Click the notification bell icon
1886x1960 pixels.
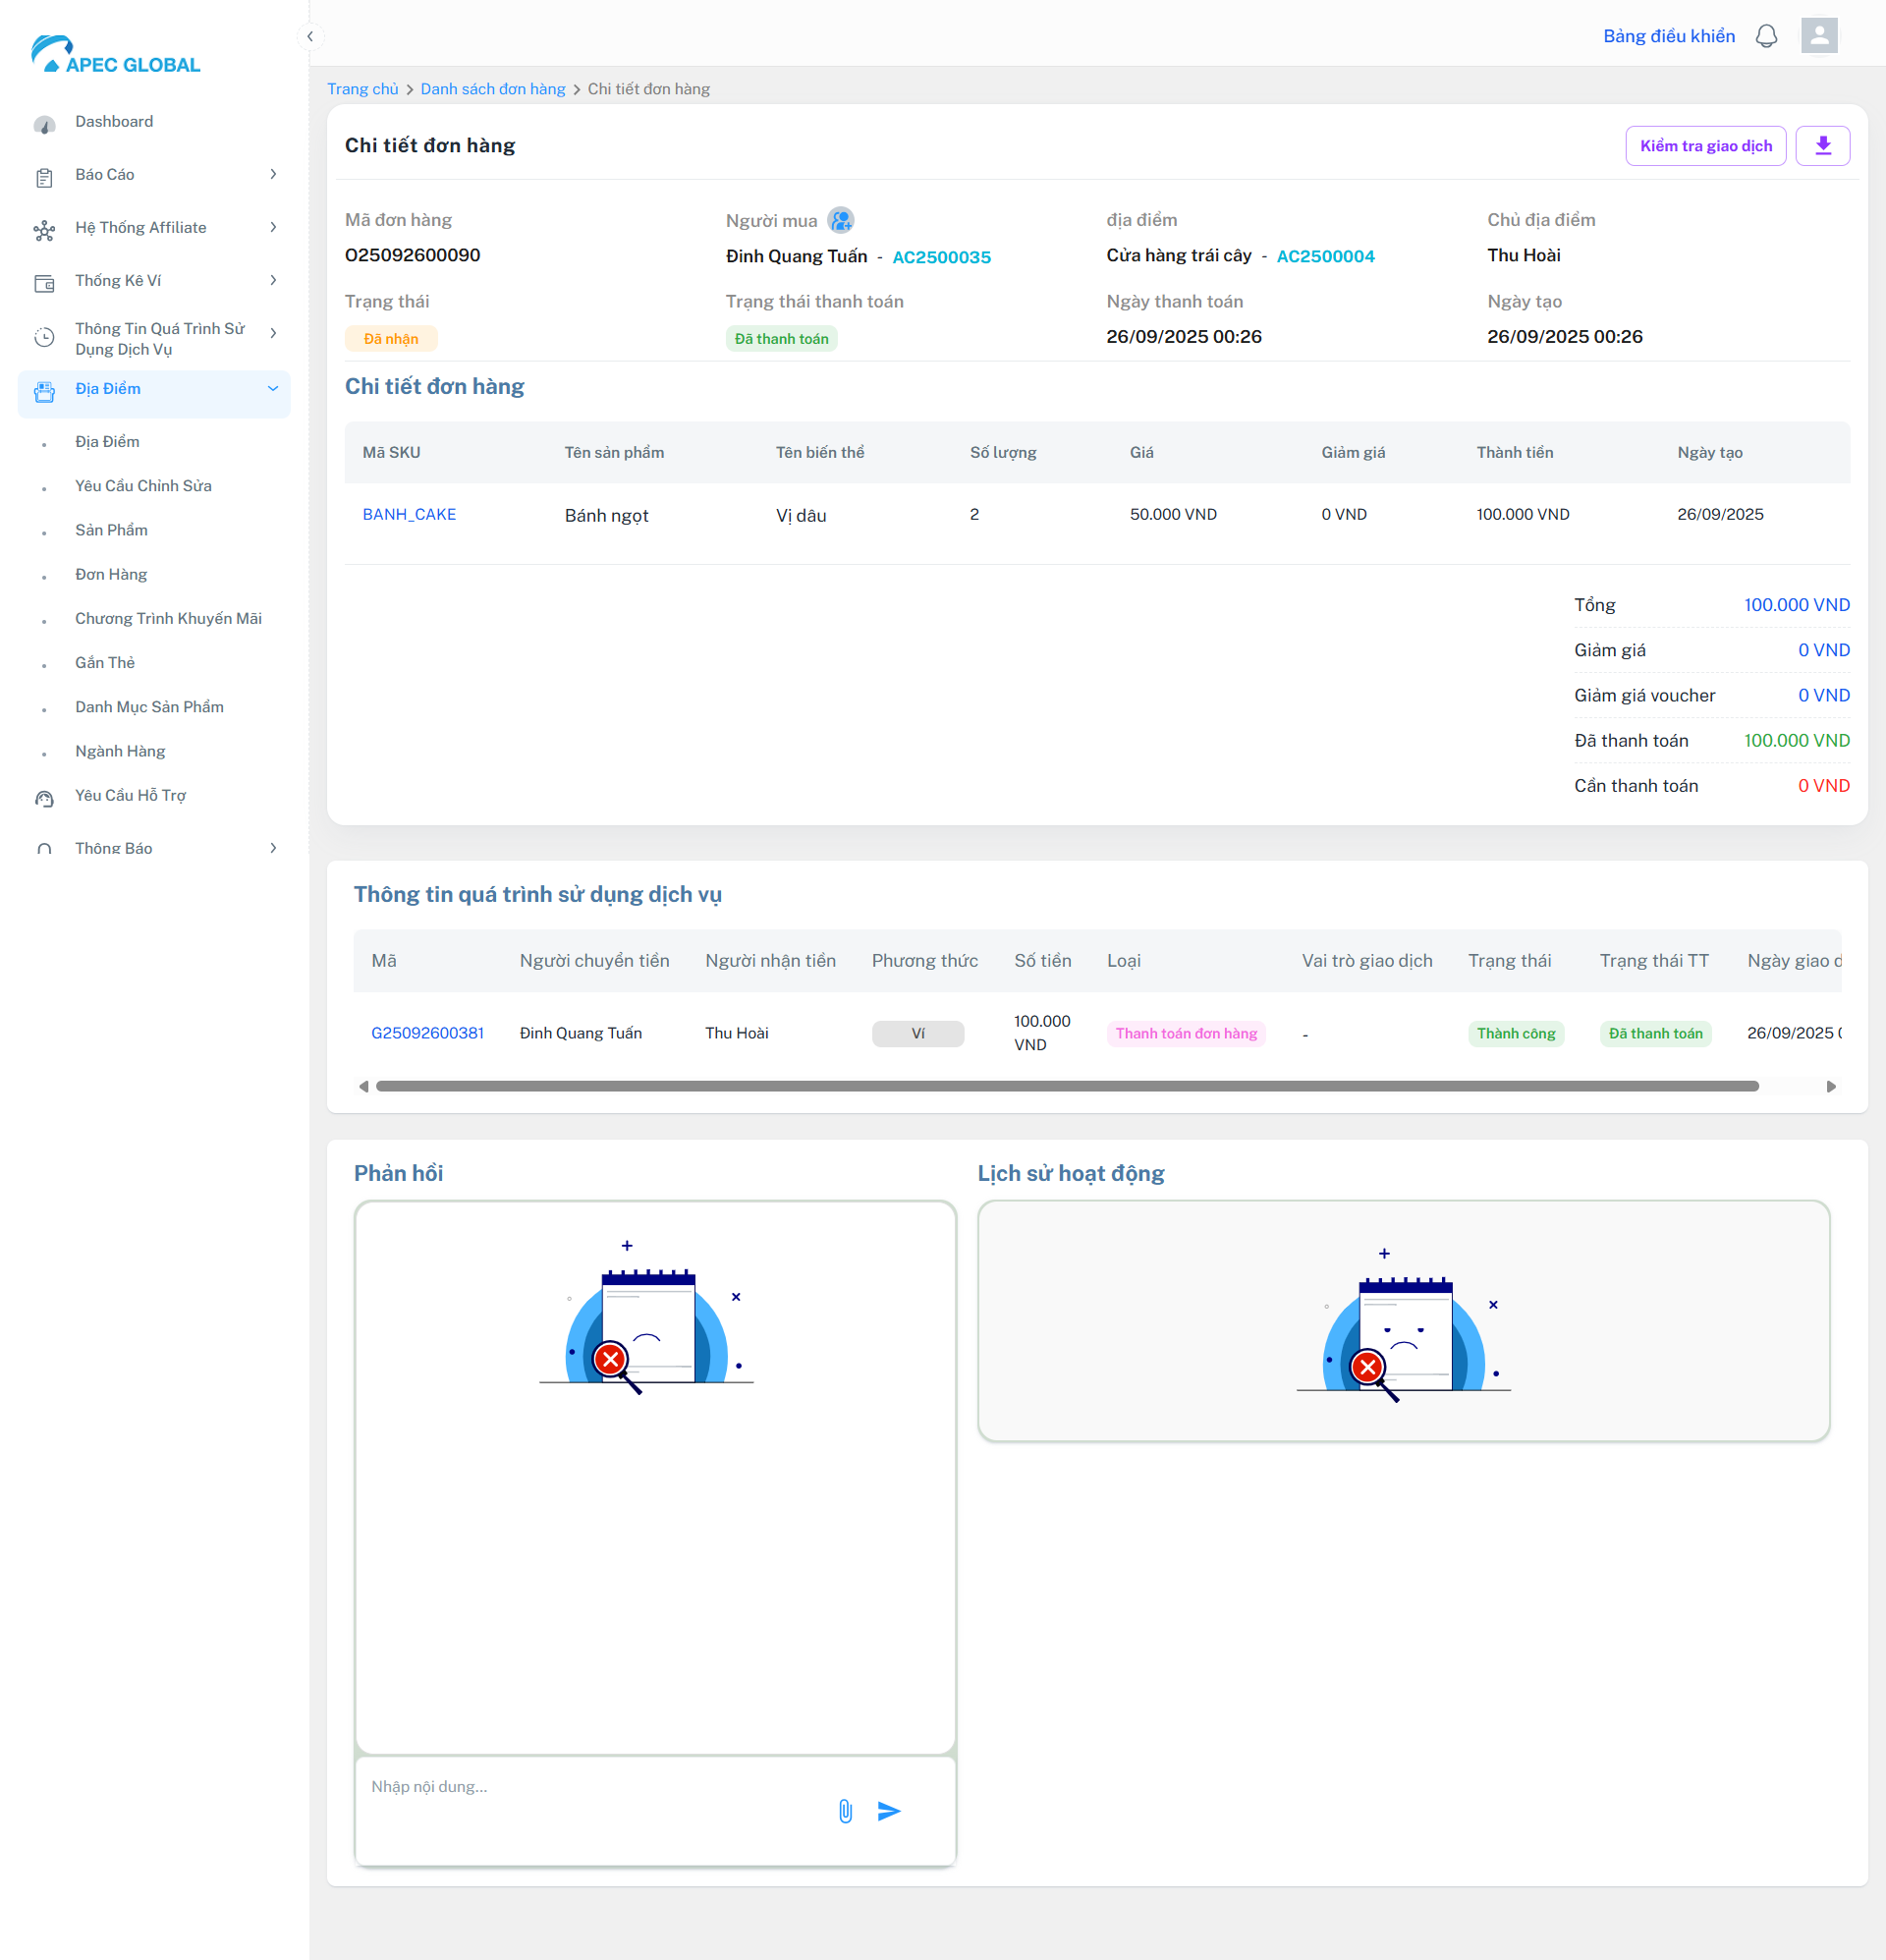(x=1766, y=37)
